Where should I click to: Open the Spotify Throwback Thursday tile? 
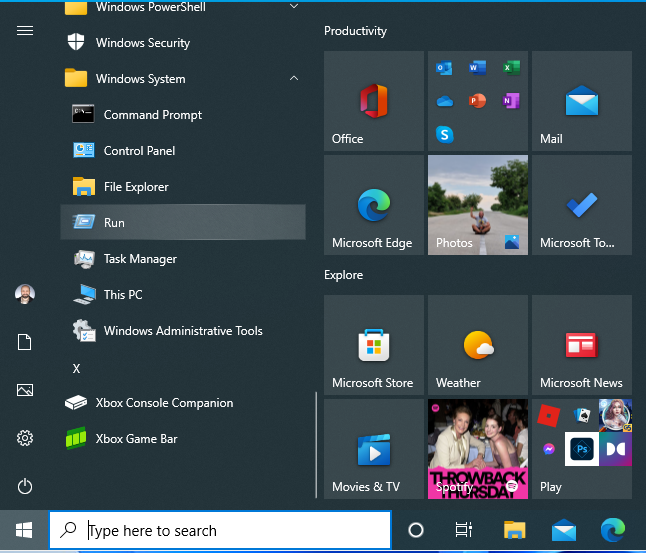tap(477, 449)
